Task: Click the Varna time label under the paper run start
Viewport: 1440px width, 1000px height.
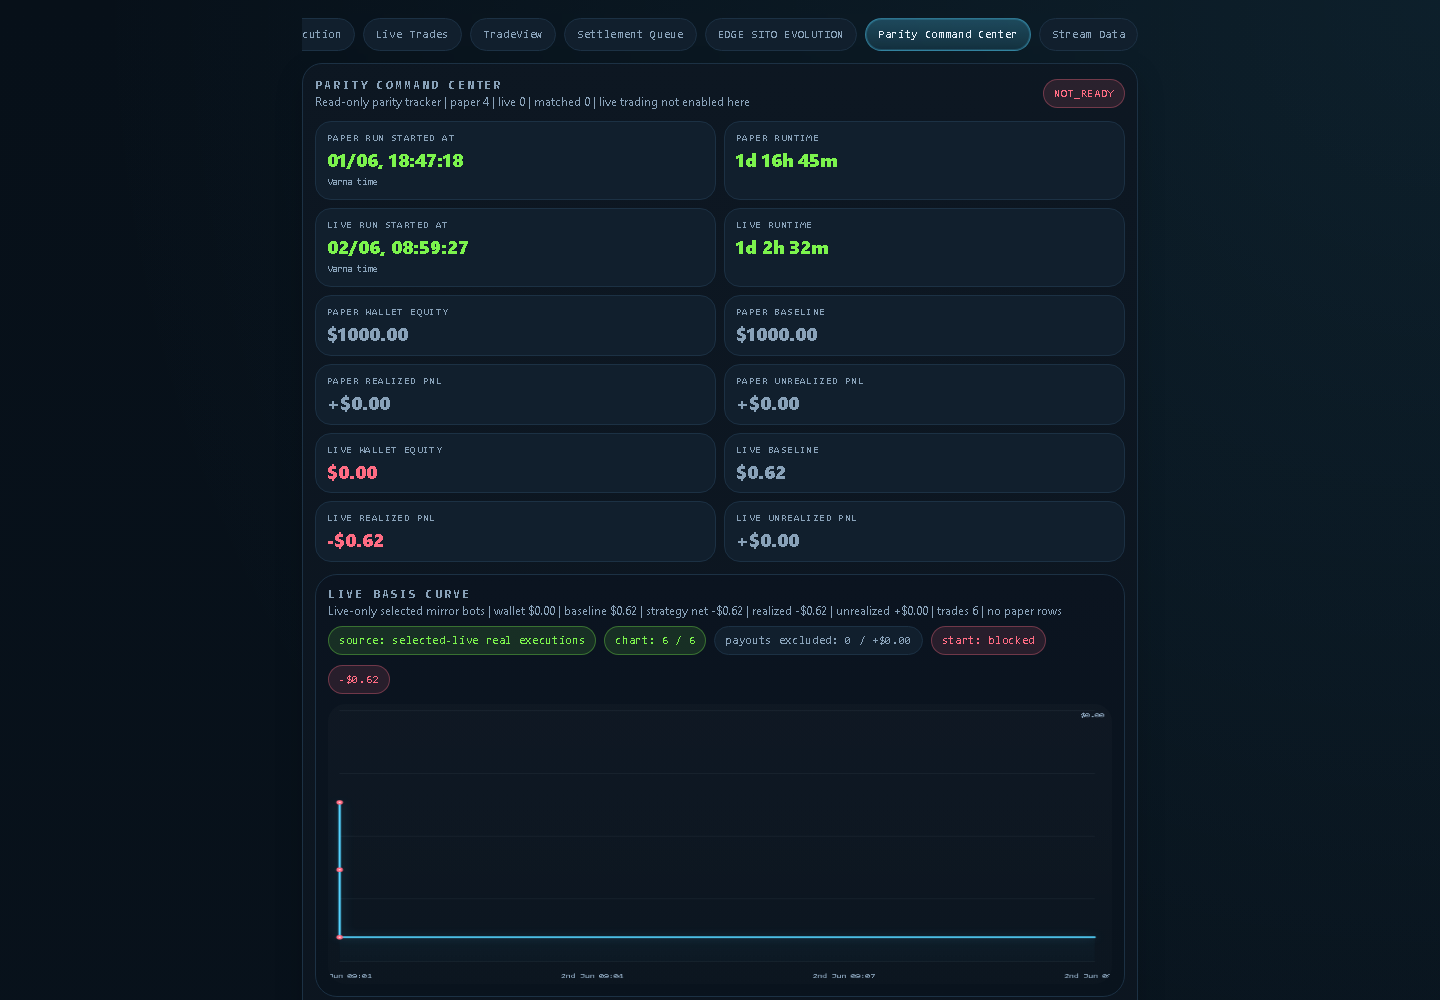Action: coord(352,183)
